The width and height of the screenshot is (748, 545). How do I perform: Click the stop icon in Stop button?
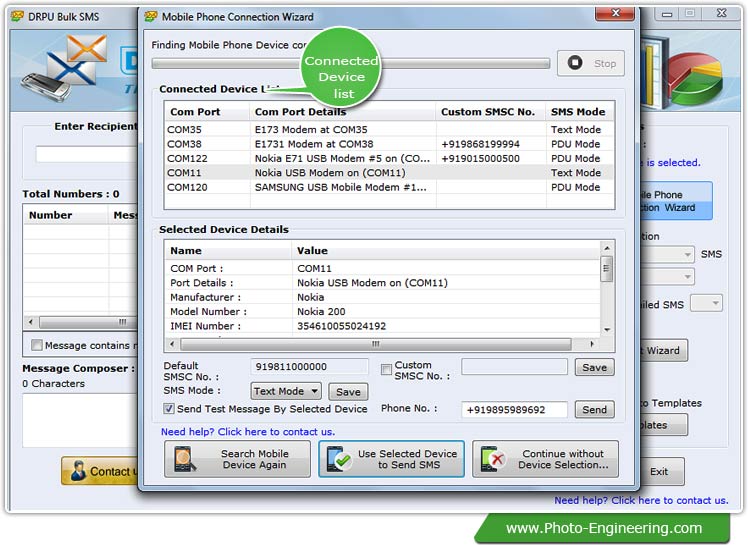click(575, 63)
